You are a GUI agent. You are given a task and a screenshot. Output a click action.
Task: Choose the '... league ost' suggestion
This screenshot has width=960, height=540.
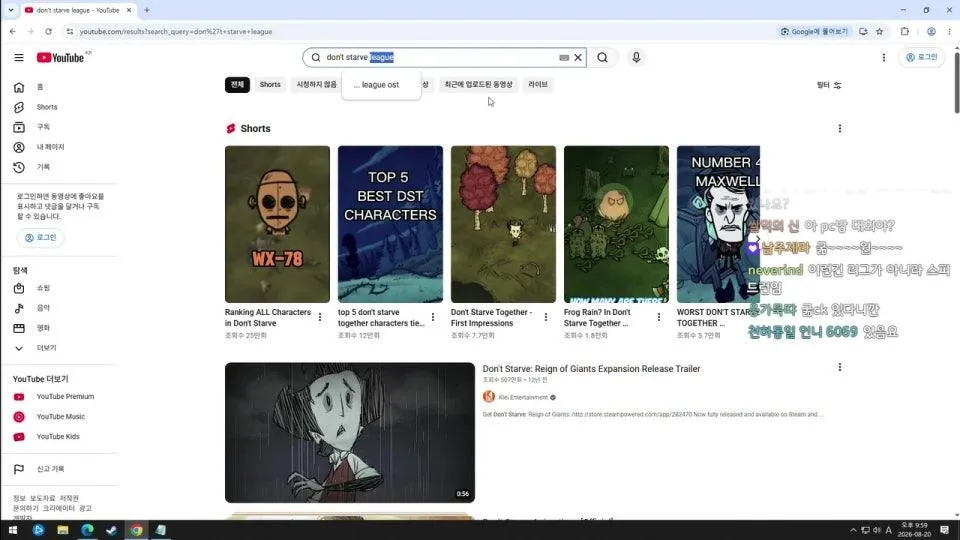point(381,85)
